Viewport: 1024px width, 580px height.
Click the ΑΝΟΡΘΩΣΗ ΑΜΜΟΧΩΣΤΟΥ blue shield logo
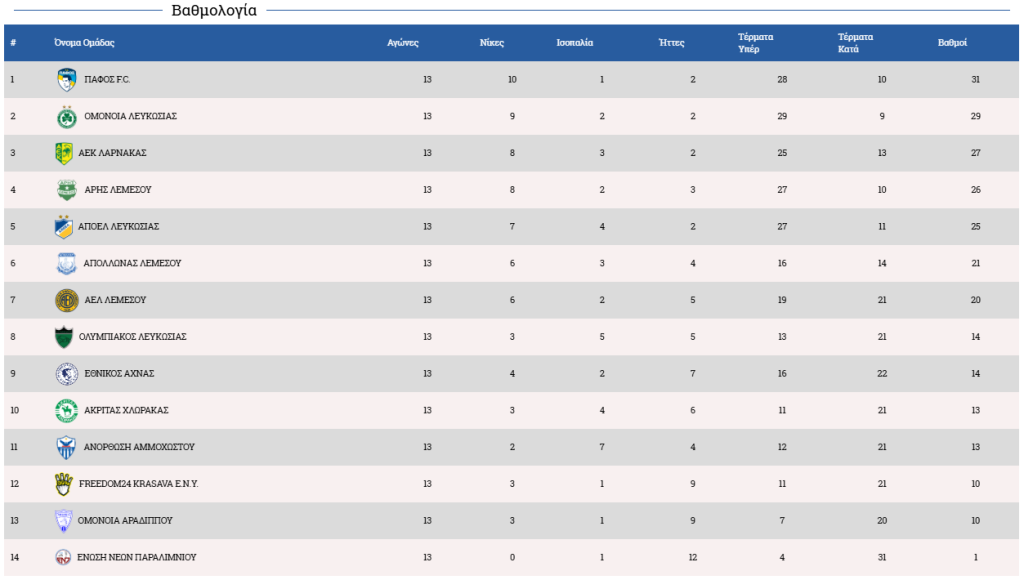66,447
